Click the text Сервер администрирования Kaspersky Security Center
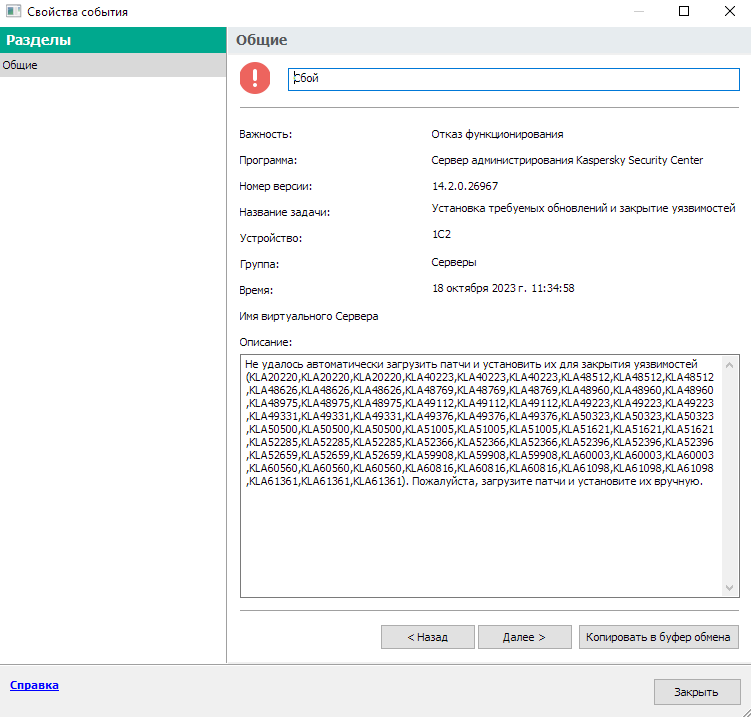751x717 pixels. [567, 160]
